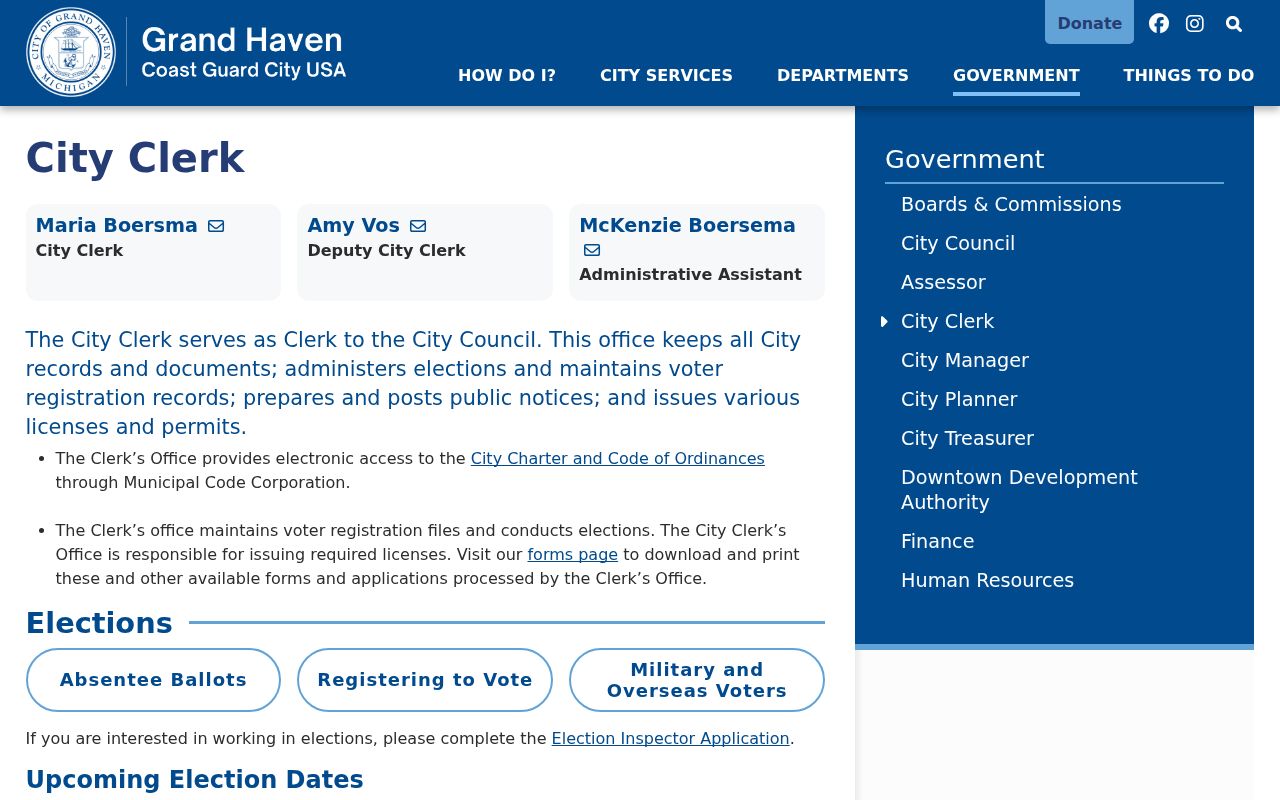1280x800 pixels.
Task: Click the search magnifier icon
Action: pyautogui.click(x=1234, y=24)
